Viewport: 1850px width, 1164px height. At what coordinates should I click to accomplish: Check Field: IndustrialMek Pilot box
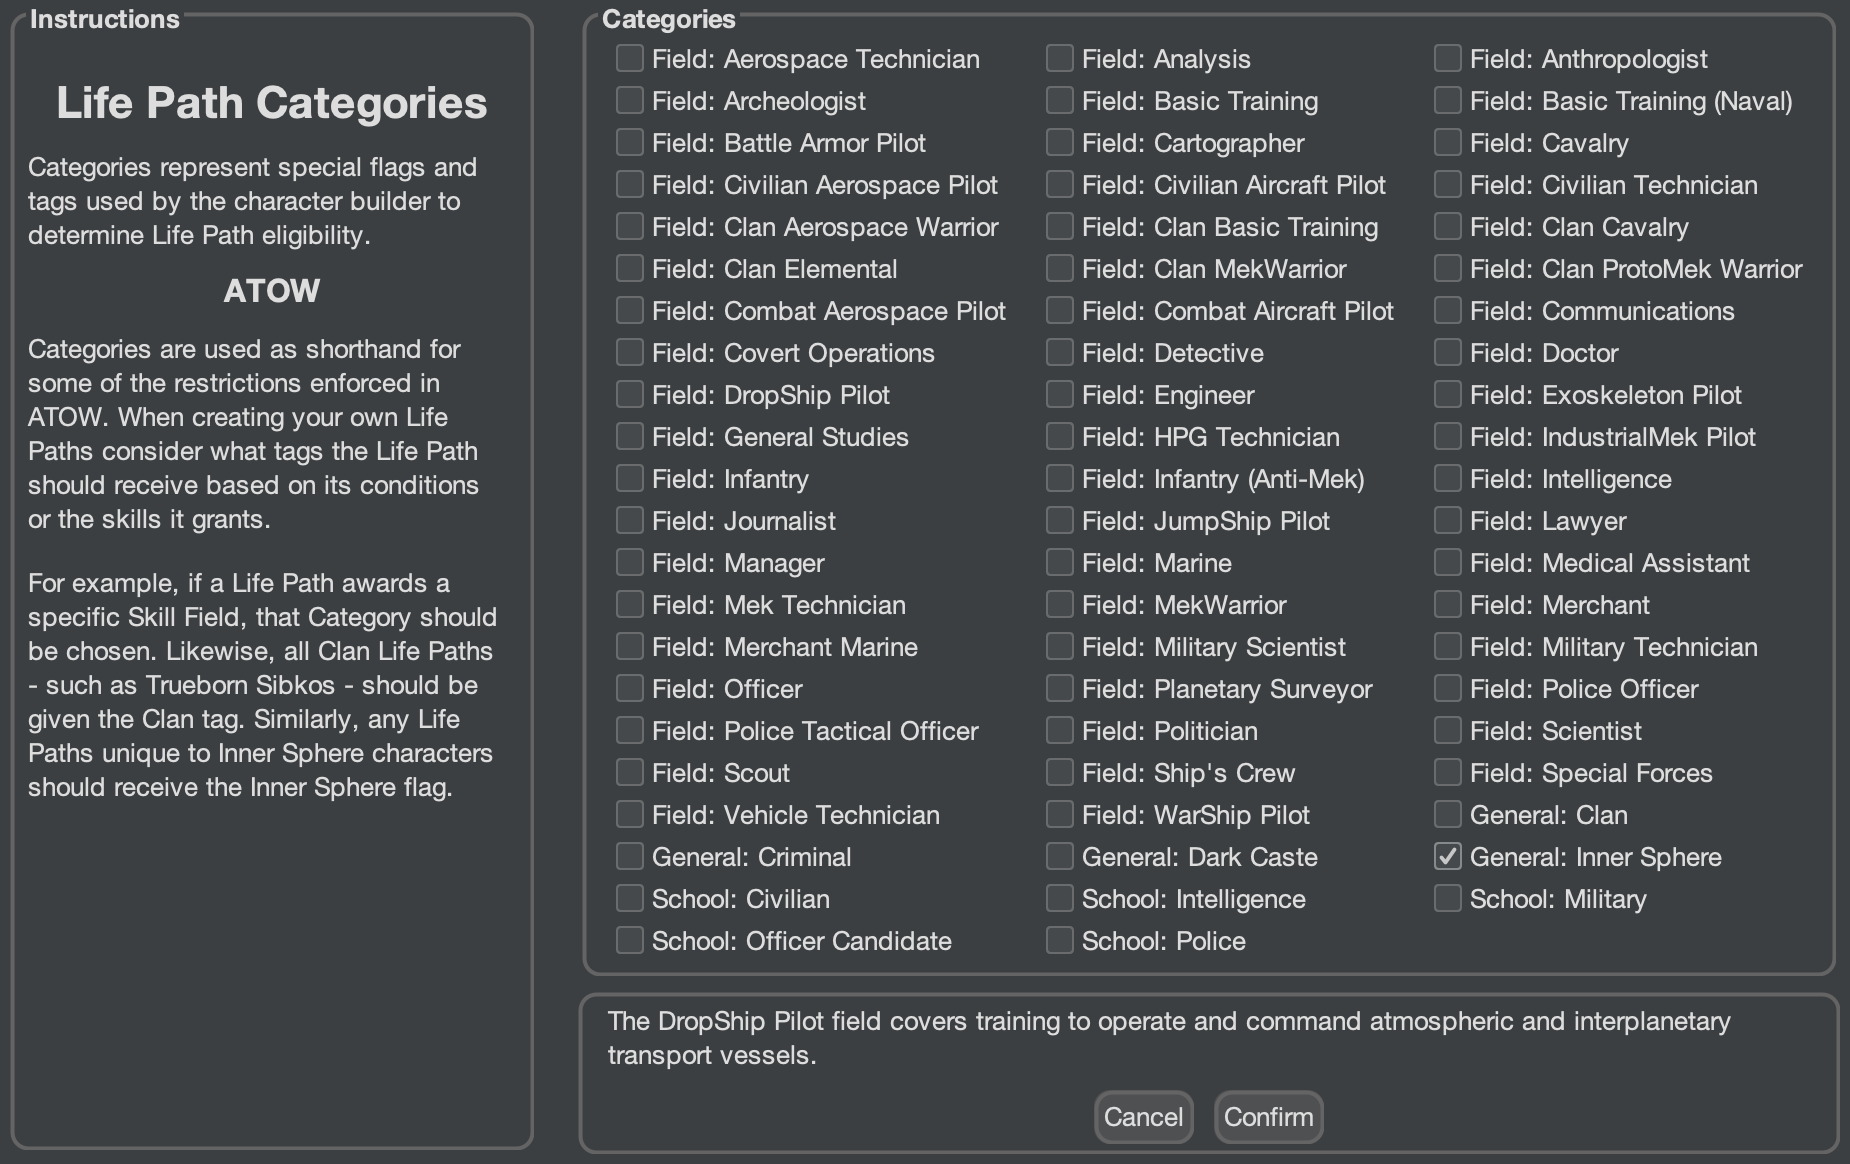tap(1448, 437)
